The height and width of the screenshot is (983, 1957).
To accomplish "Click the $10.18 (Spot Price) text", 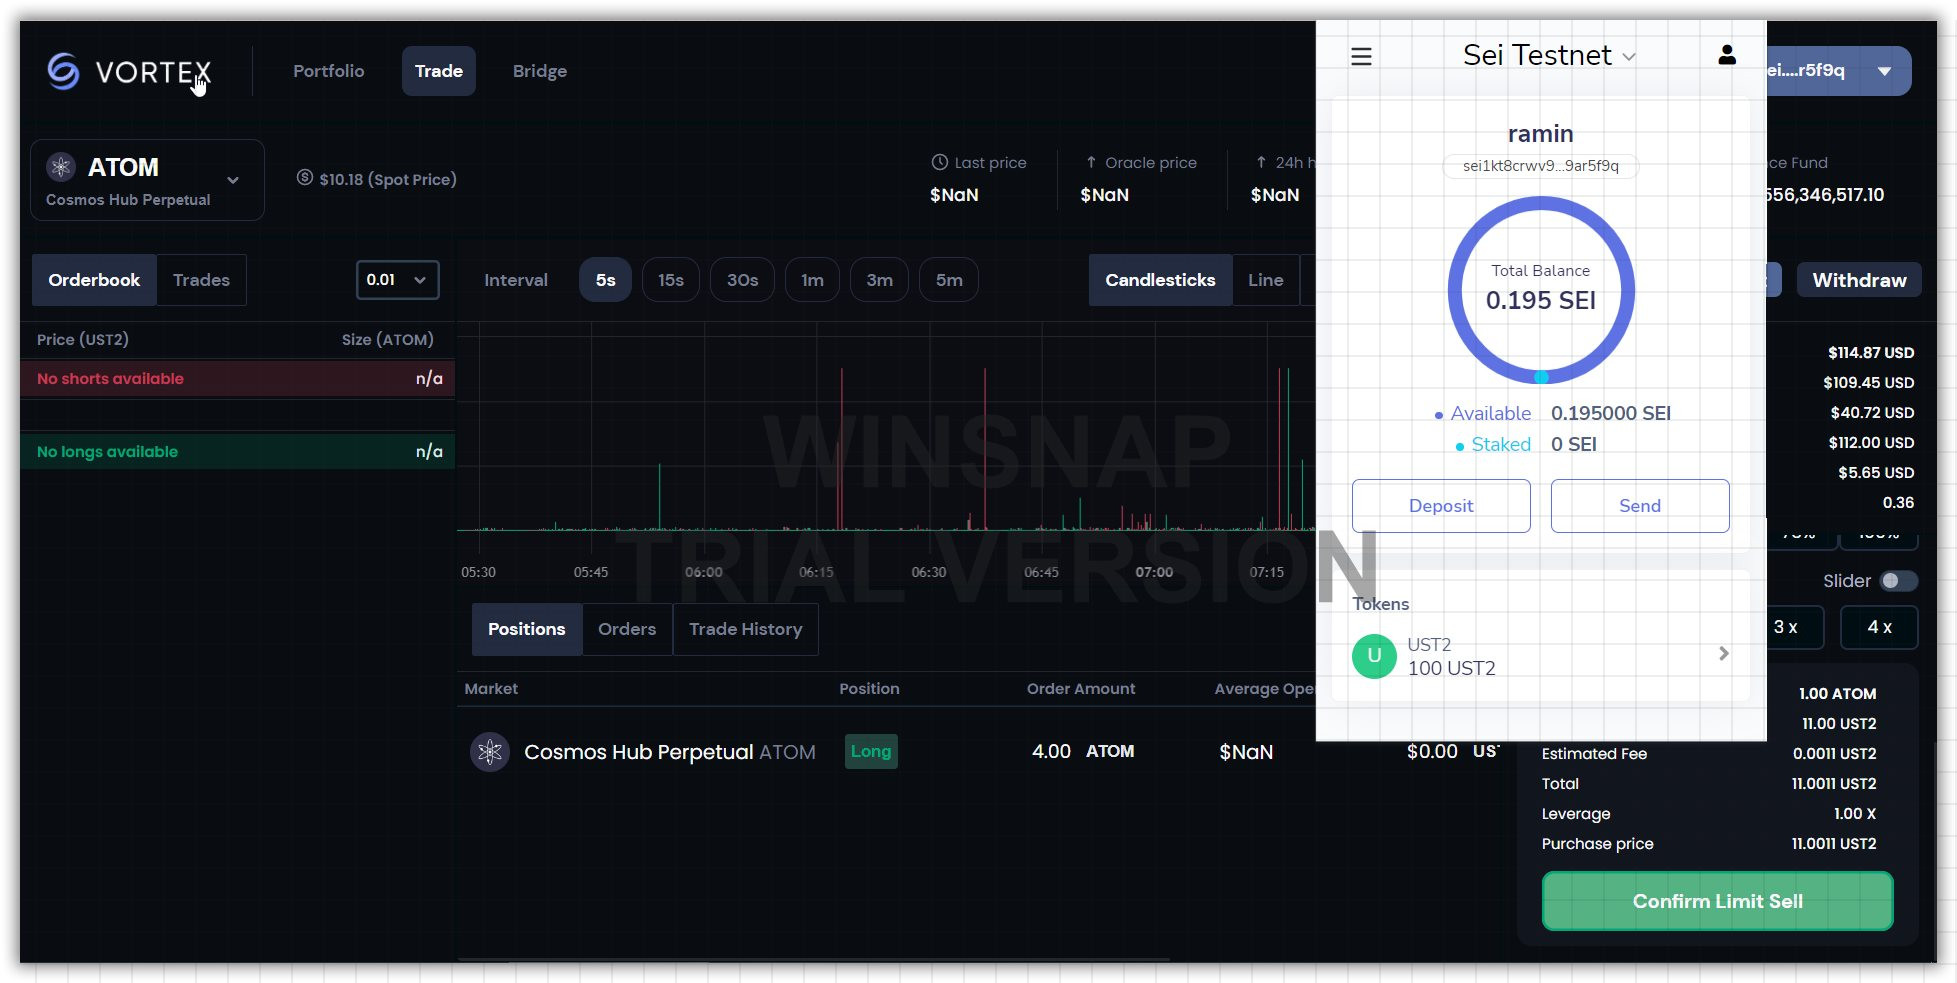I will tap(388, 179).
